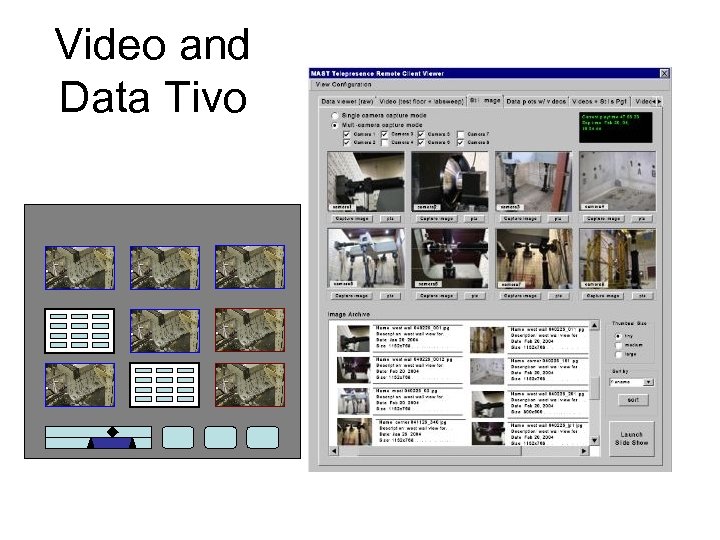Click the Image Archive scroll down arrow
Screen dimensions: 720x540
click(x=594, y=440)
